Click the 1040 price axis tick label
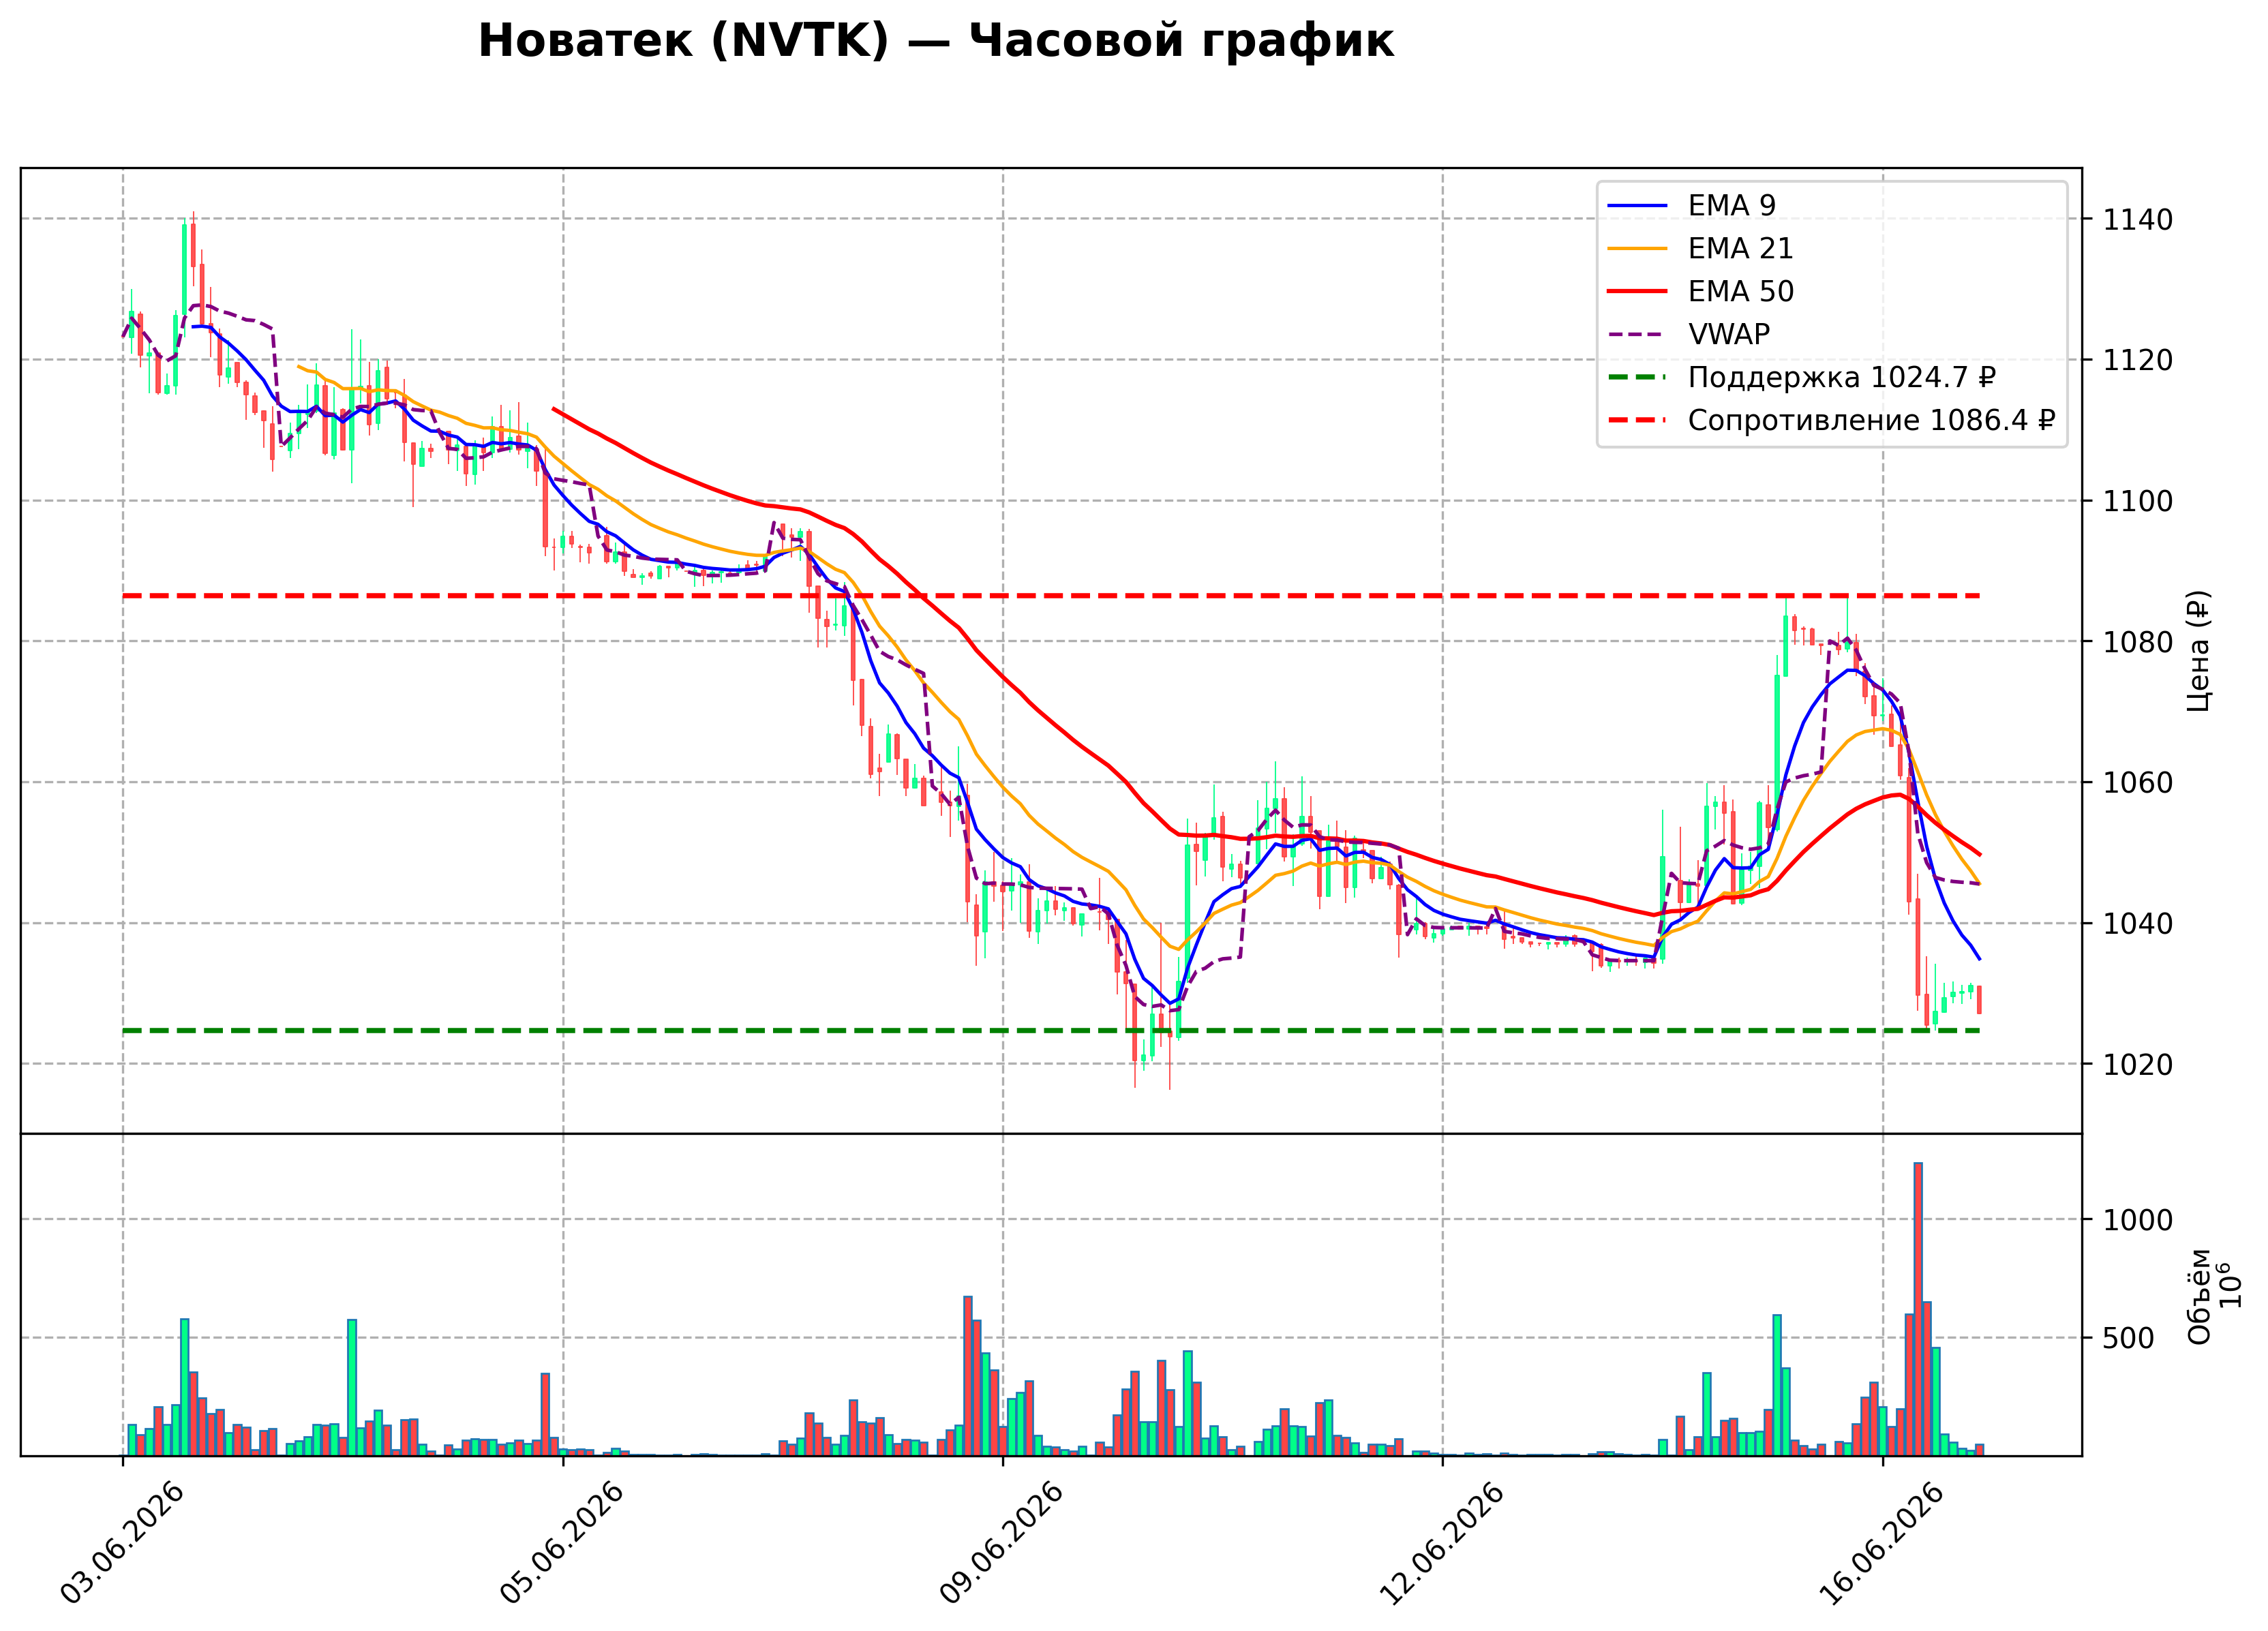The image size is (2268, 1631). [x=2137, y=924]
